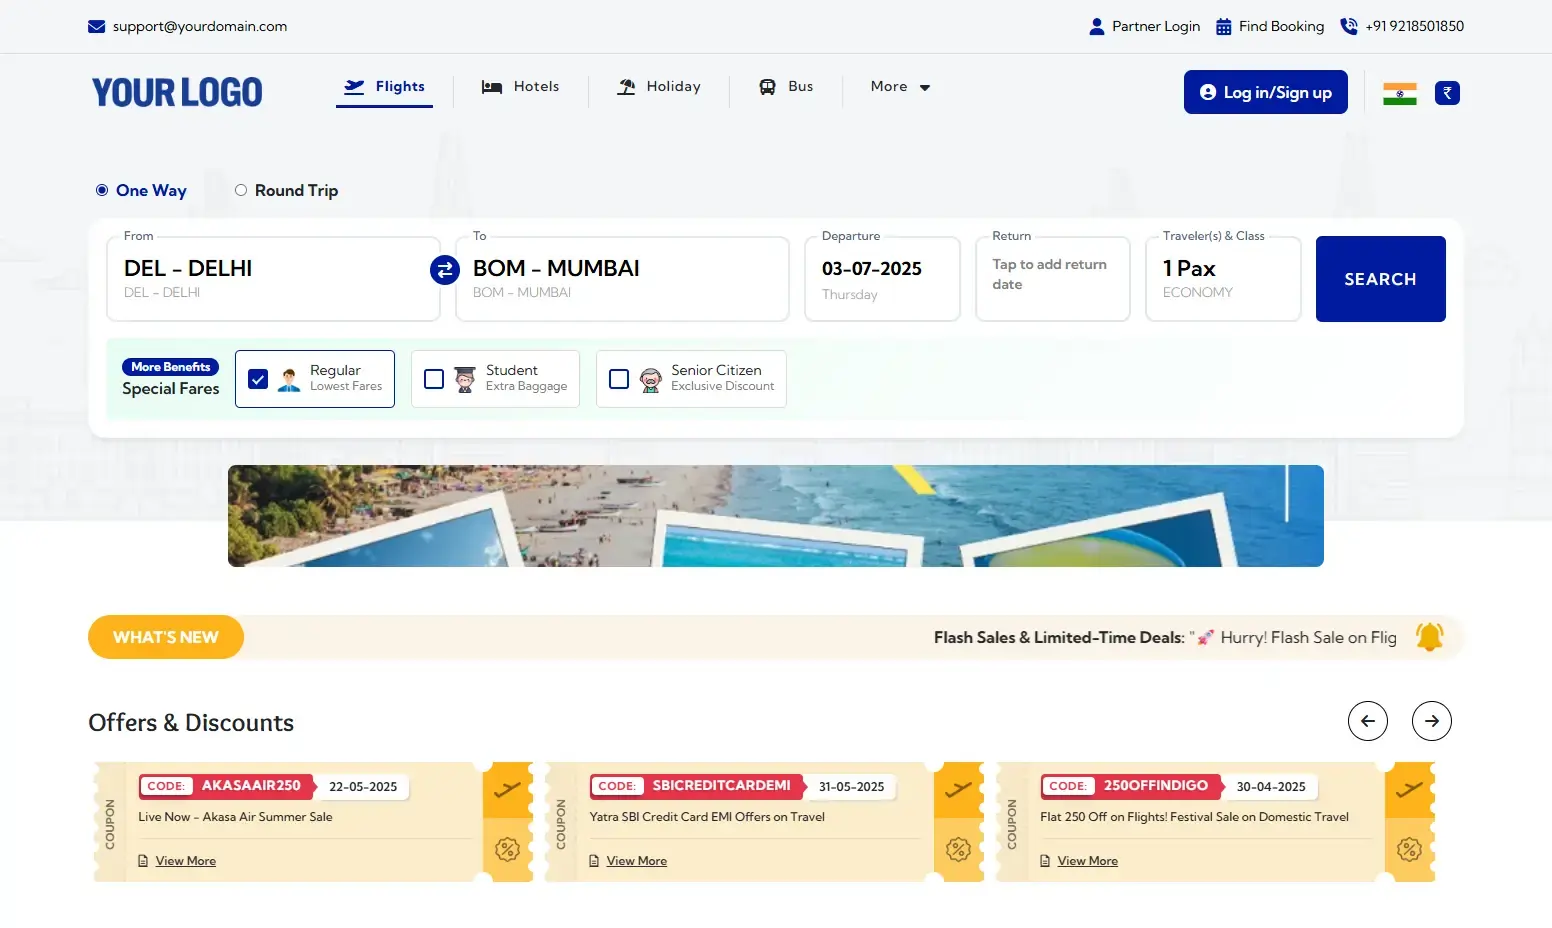Click the flash sale notification bell icon
This screenshot has width=1552, height=928.
point(1429,636)
